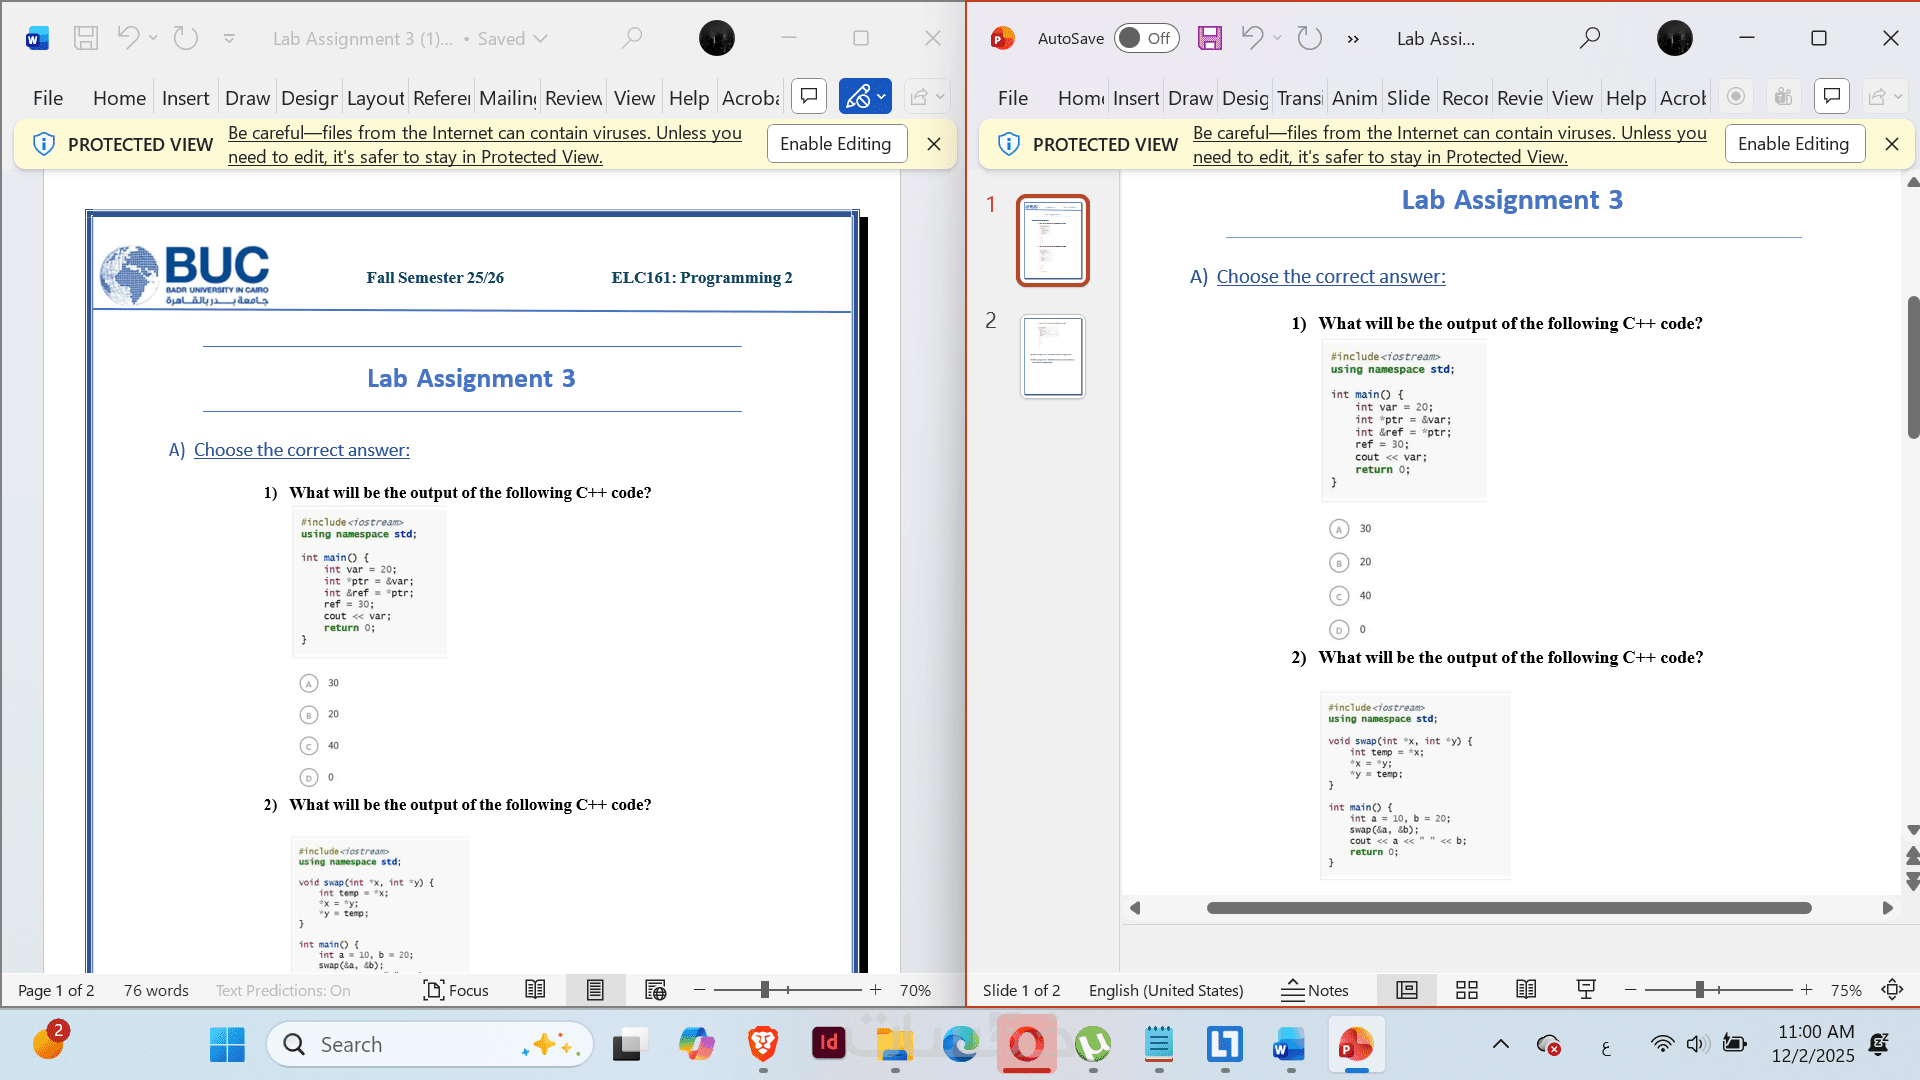This screenshot has height=1080, width=1920.
Task: Open the Saved status dropdown in Word
Action: coord(541,39)
